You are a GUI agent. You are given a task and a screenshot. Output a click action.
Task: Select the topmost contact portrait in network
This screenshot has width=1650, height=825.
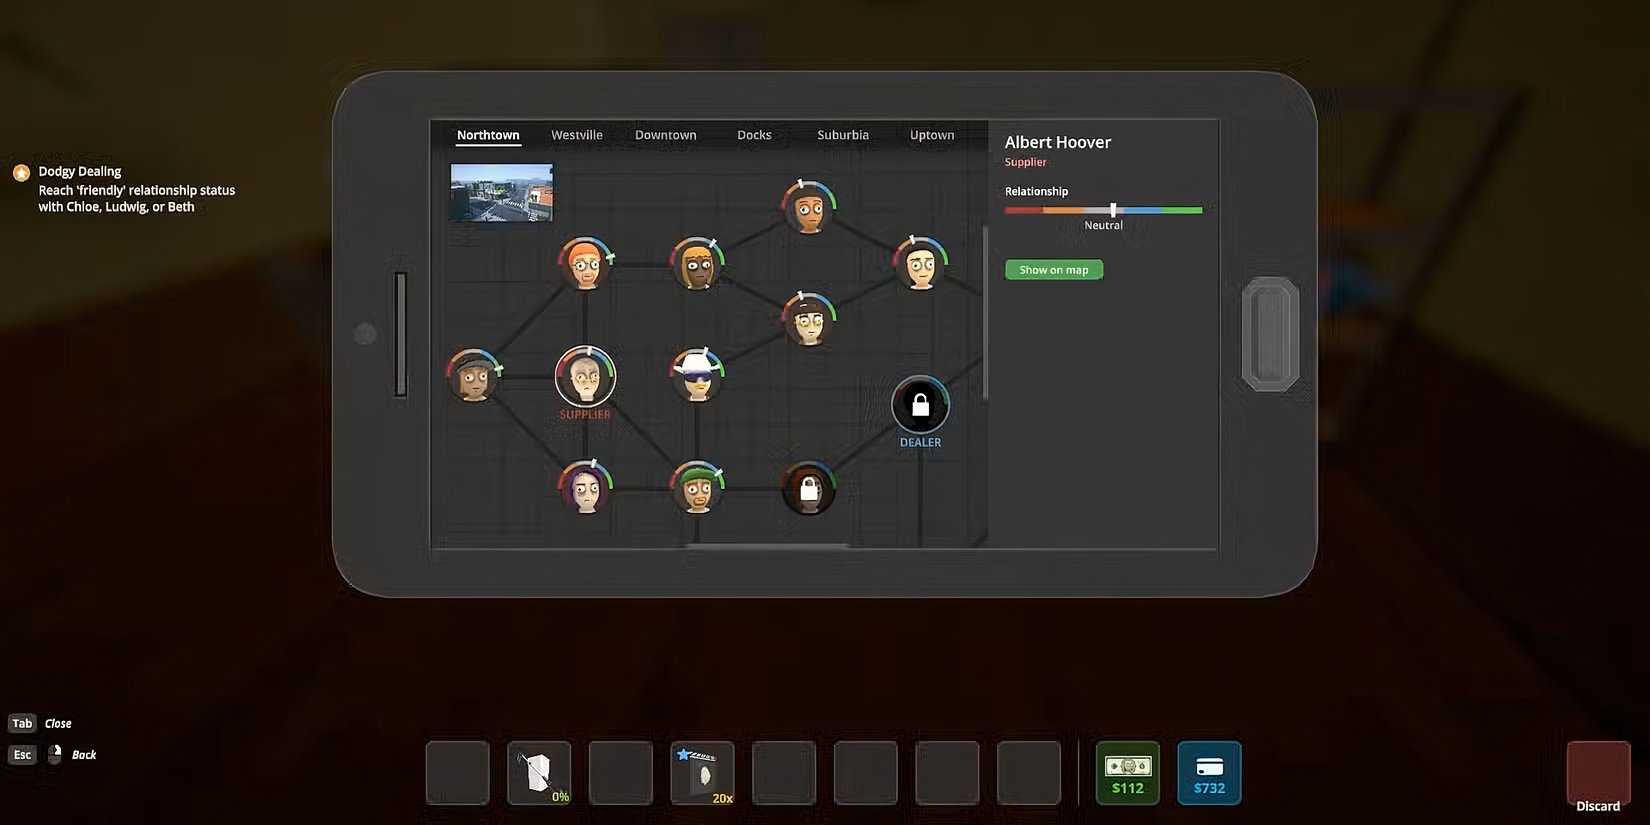pos(808,208)
